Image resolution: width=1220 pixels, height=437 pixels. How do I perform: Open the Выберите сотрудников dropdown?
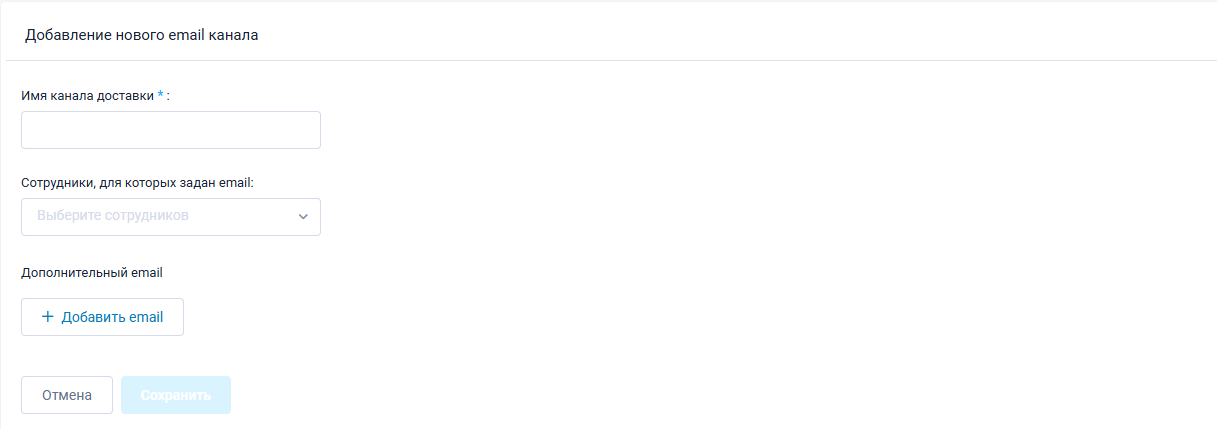pos(171,217)
